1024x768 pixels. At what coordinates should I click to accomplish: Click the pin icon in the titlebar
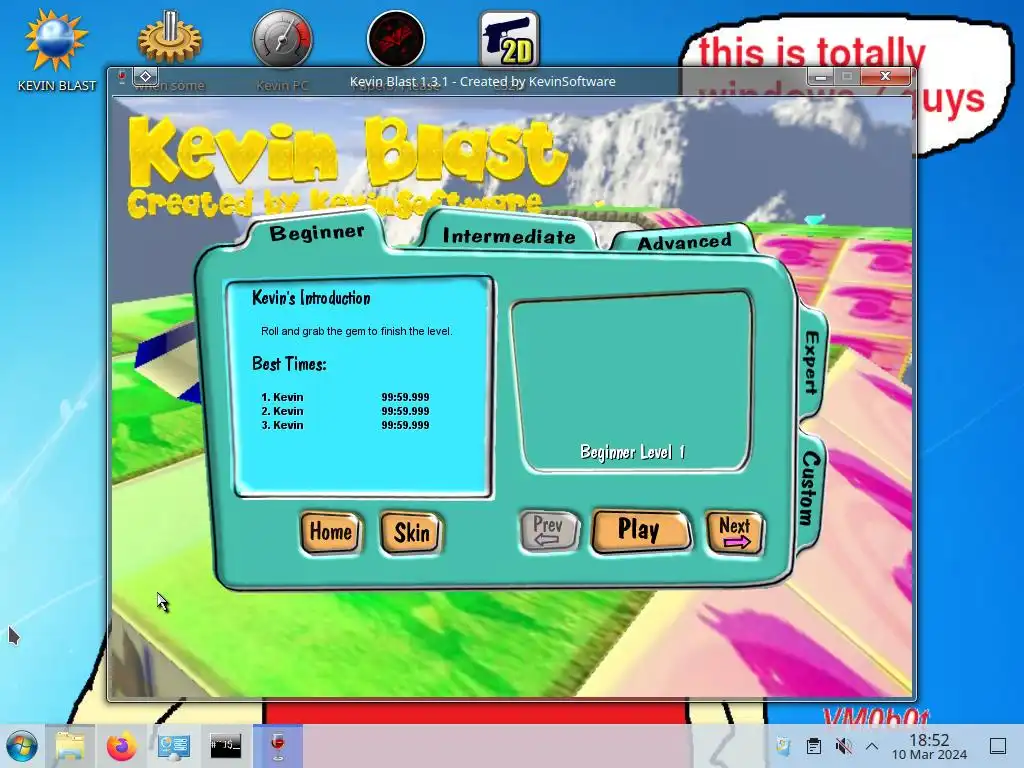tap(146, 77)
